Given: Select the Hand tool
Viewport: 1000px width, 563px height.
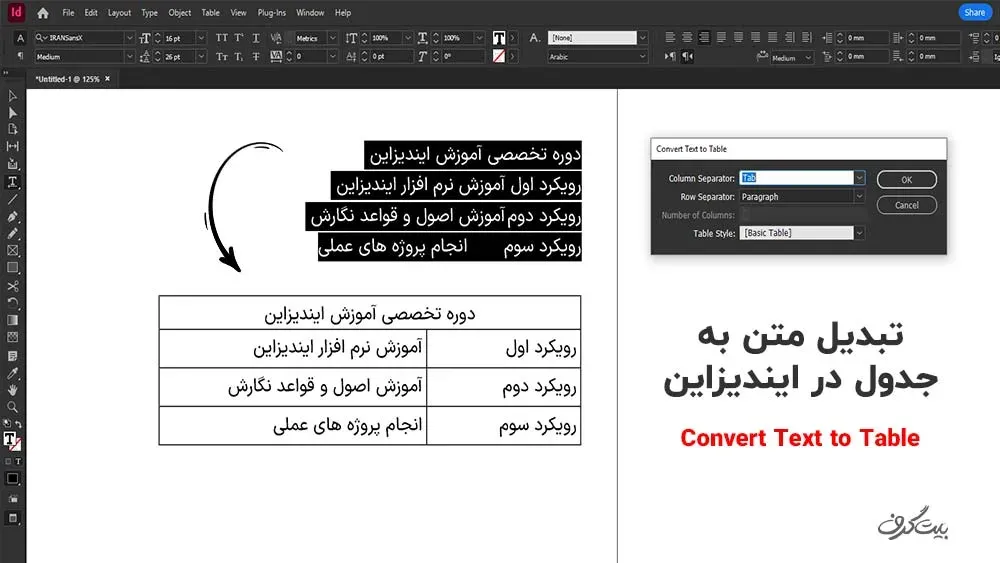Looking at the screenshot, I should coord(12,390).
